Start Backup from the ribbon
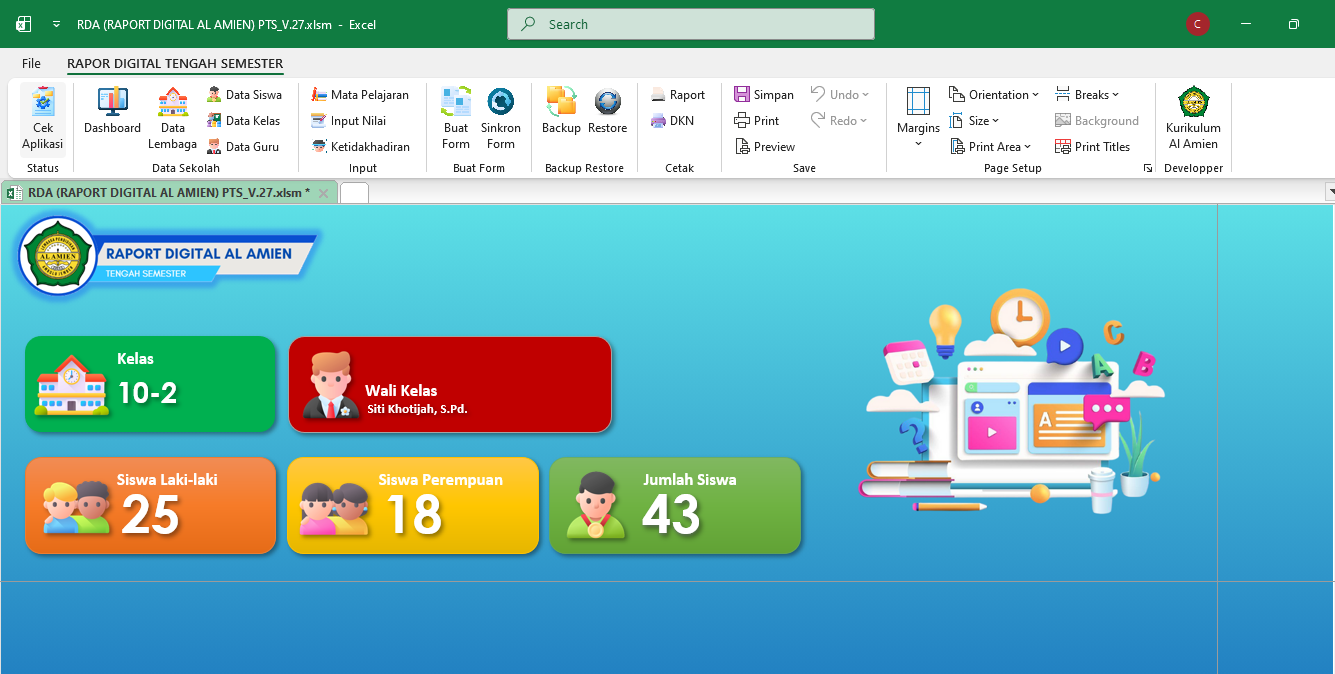The width and height of the screenshot is (1335, 674). [x=561, y=111]
